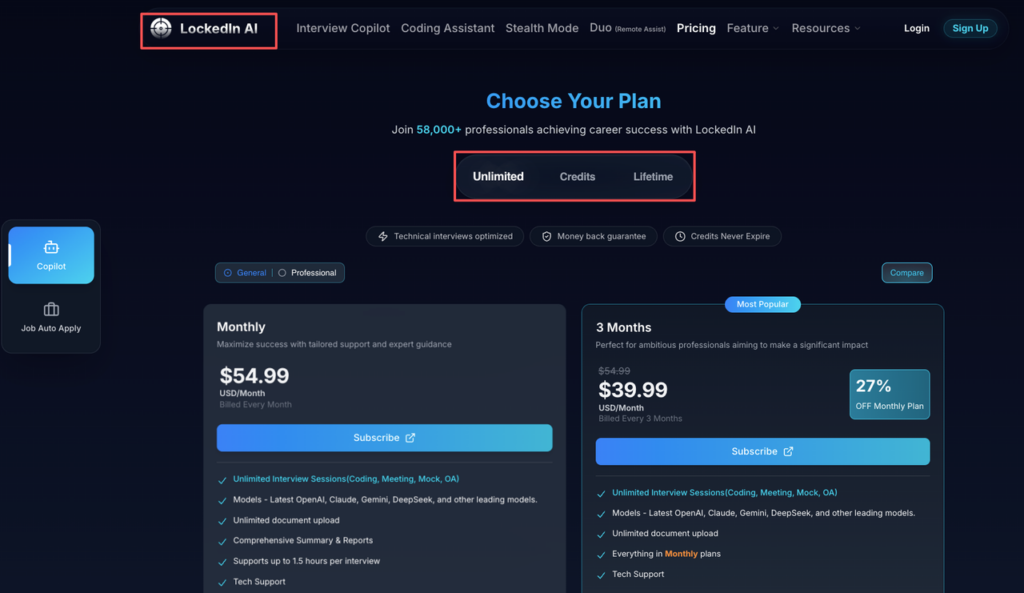Click the Stealth Mode navigation item

coord(542,28)
